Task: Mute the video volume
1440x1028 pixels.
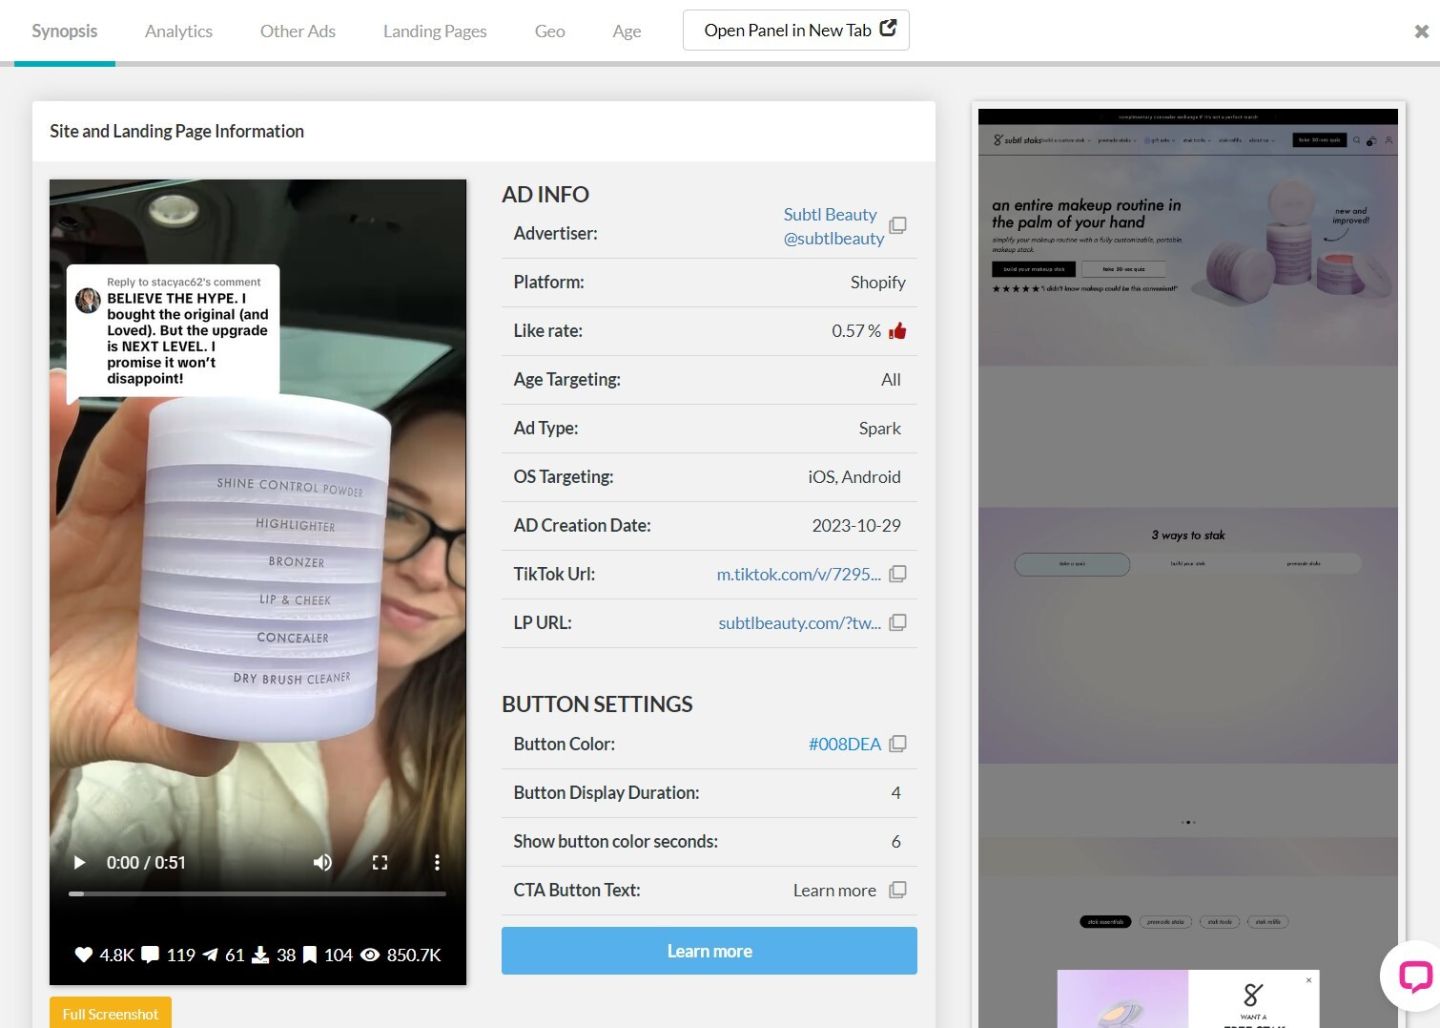Action: pos(322,863)
